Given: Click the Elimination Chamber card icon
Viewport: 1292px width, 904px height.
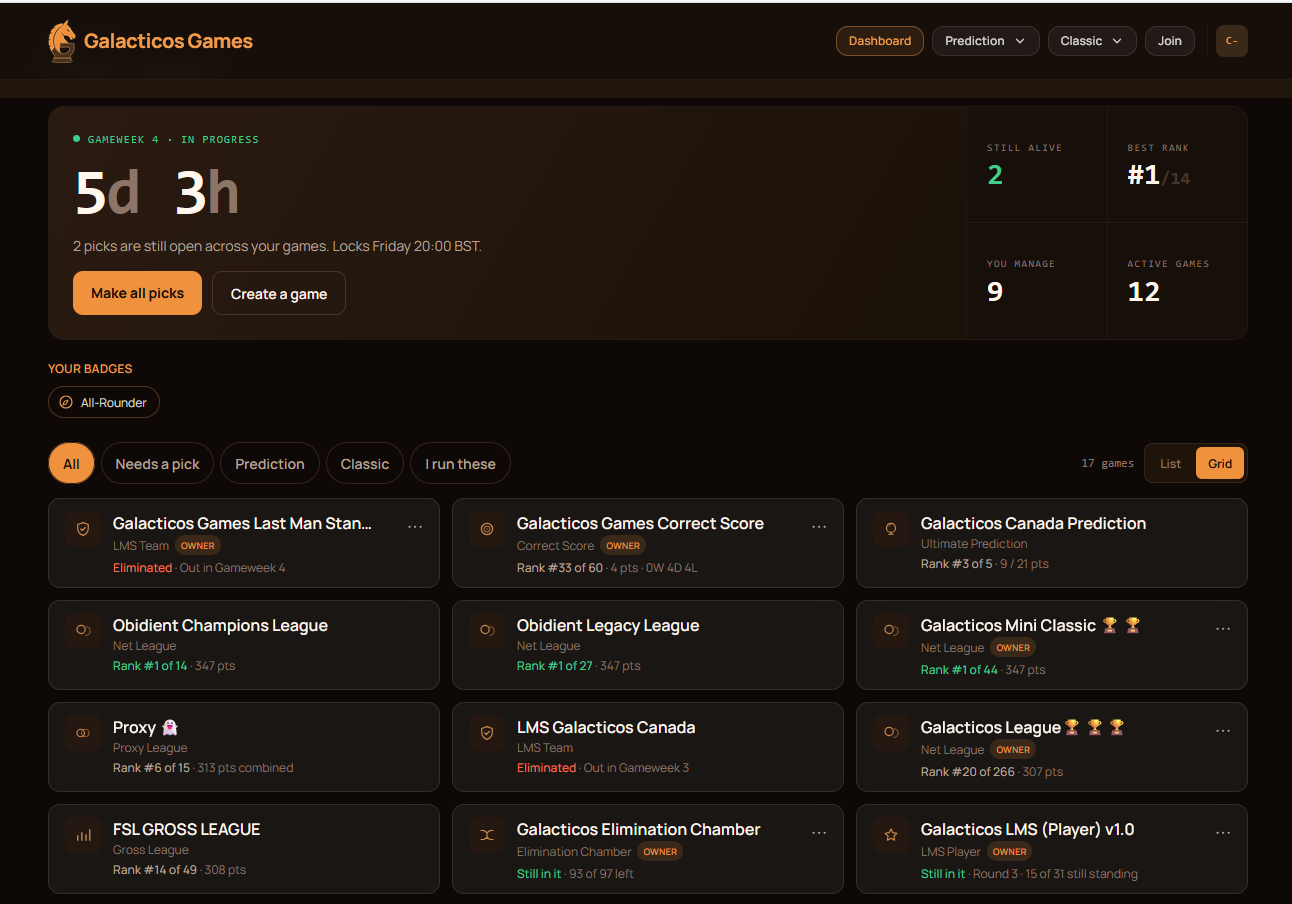Looking at the screenshot, I should (x=487, y=835).
